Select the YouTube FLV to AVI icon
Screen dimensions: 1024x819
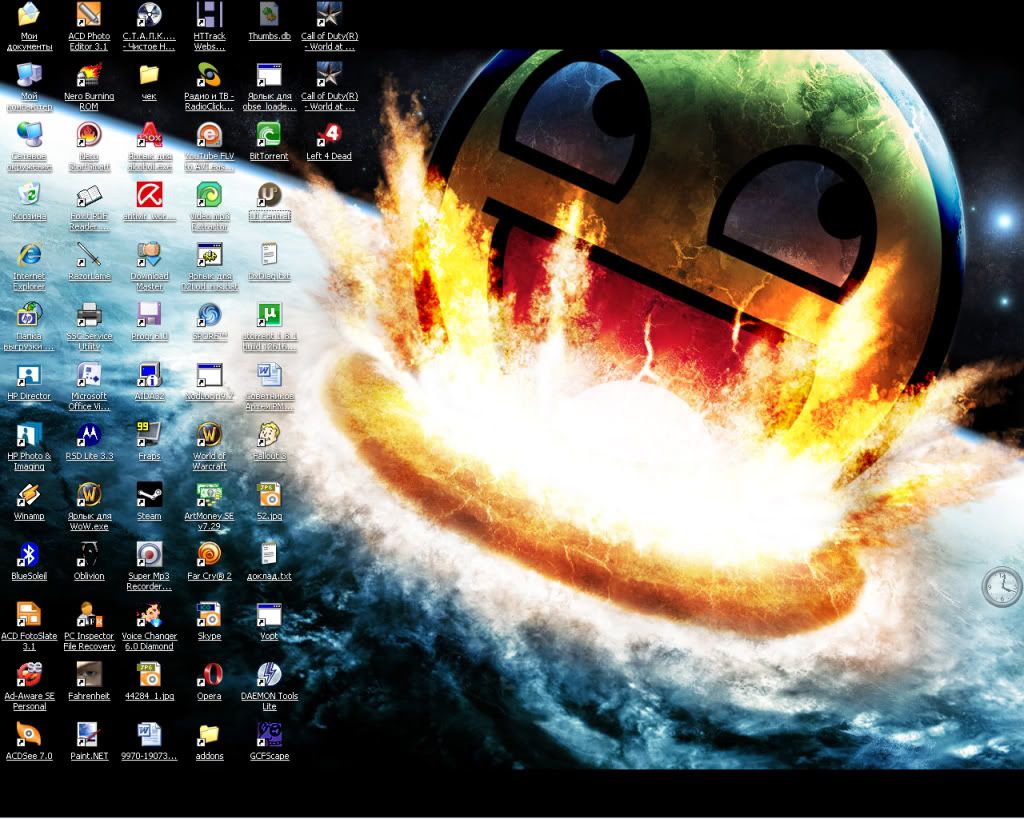pyautogui.click(x=209, y=135)
